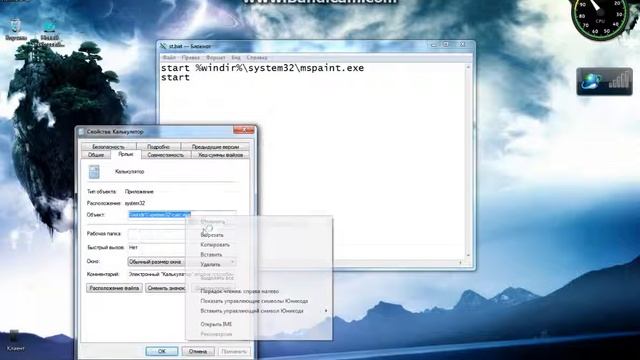
Task: Open the Окно window size dropdown
Action: 182,262
